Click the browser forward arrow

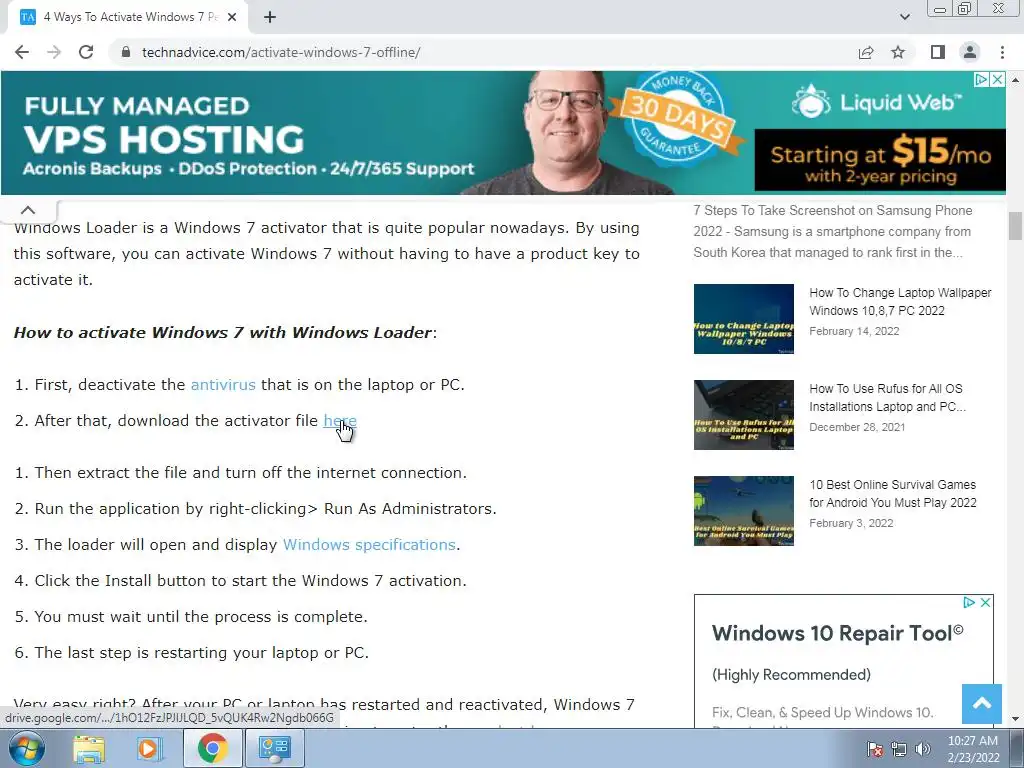coord(54,52)
